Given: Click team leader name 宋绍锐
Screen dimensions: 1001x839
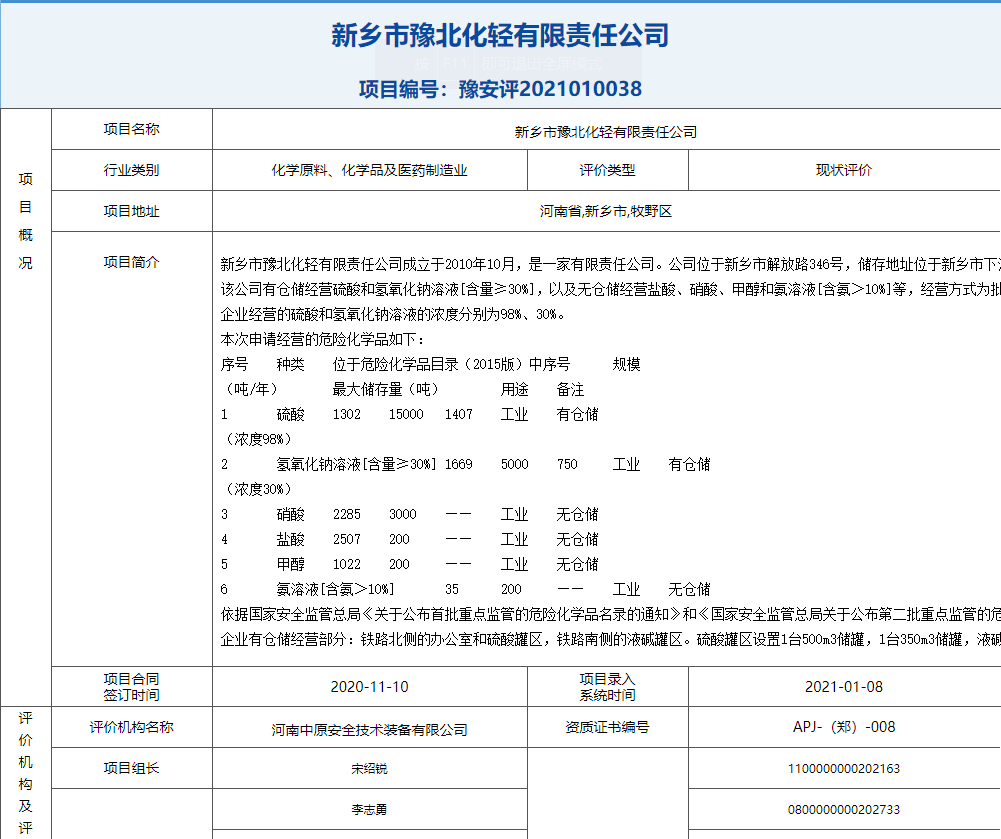Looking at the screenshot, I should point(370,769).
